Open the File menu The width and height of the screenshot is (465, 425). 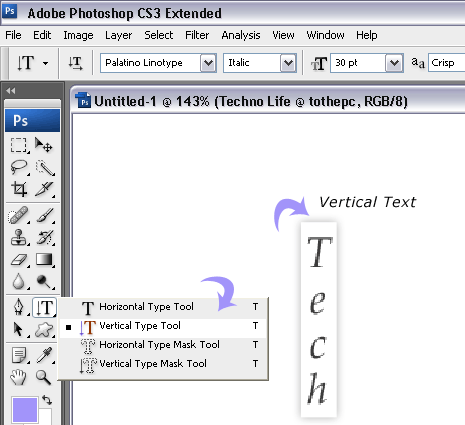click(x=13, y=35)
